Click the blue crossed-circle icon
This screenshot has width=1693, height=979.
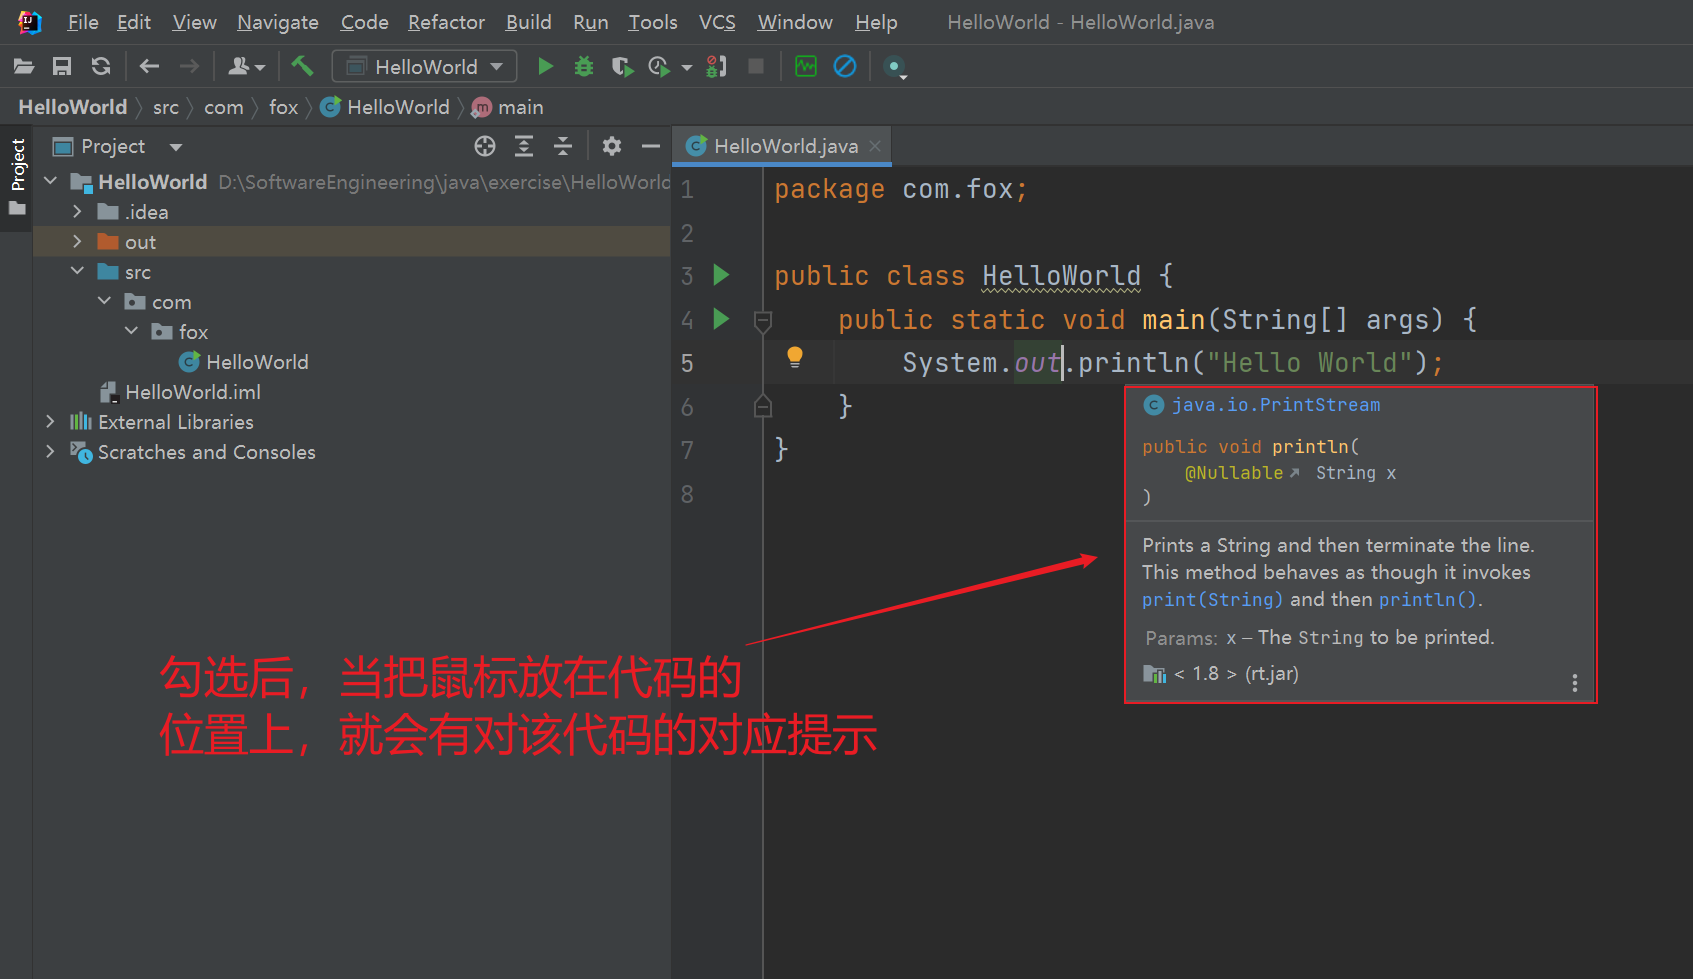click(845, 67)
